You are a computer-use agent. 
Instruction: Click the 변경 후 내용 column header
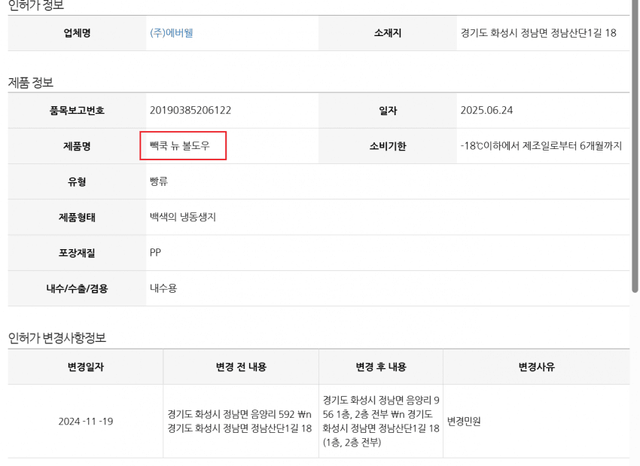(x=381, y=367)
